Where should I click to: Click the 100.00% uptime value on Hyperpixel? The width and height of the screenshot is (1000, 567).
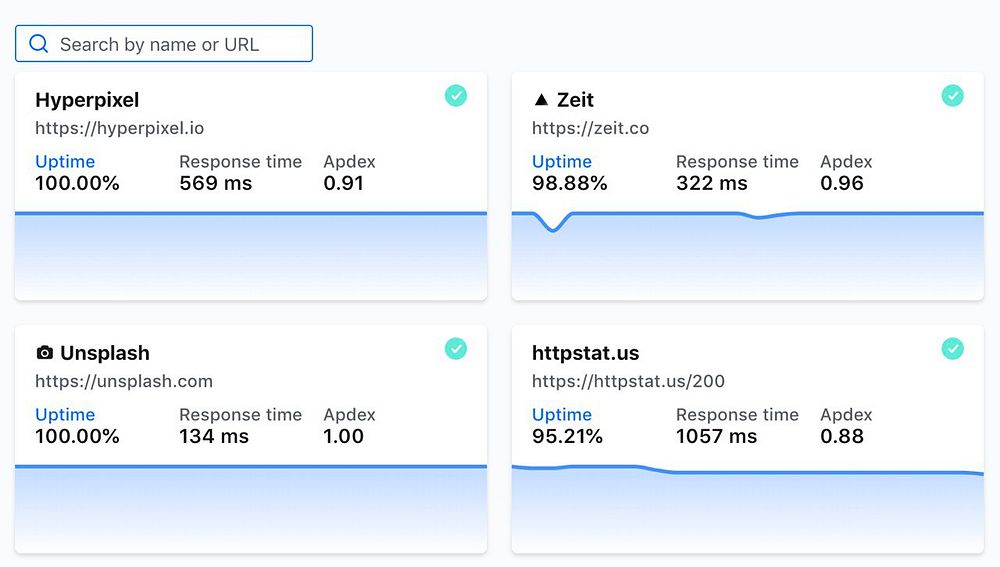point(77,184)
